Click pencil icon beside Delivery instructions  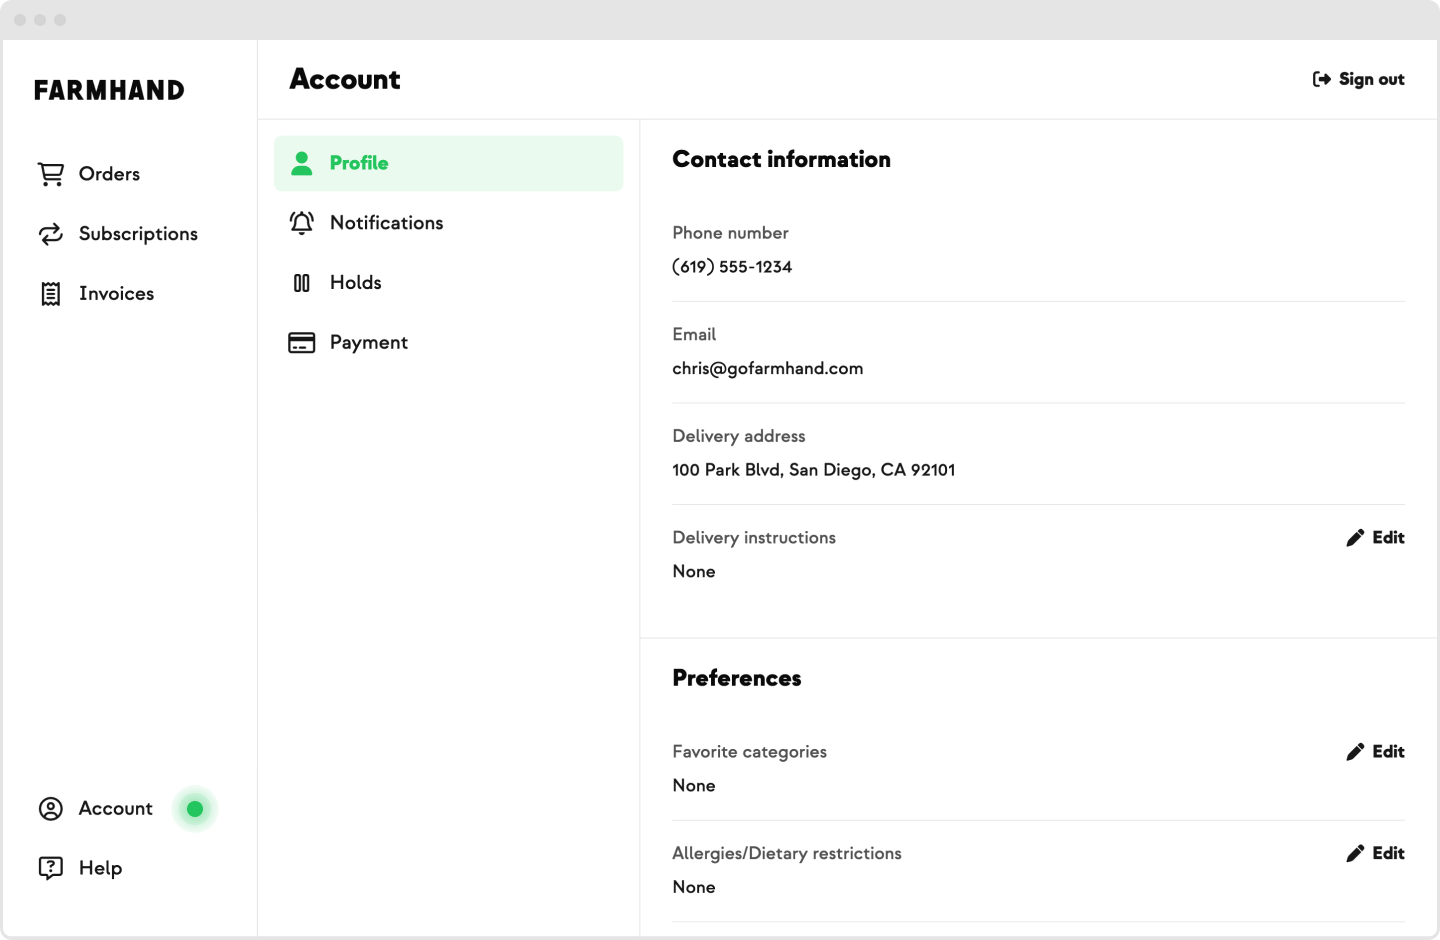[1355, 538]
